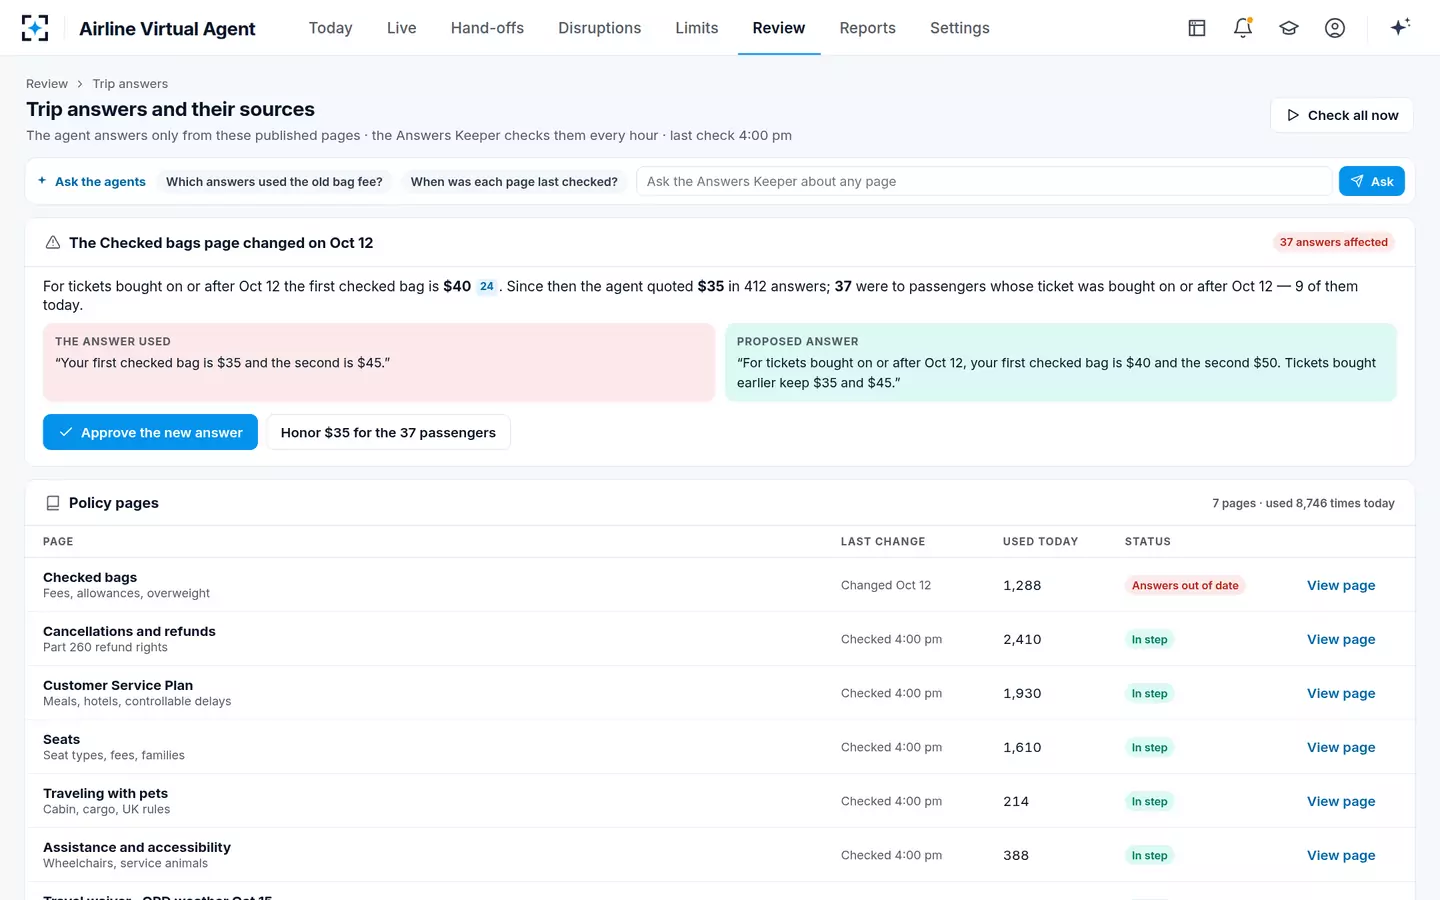Click the warning triangle beside Checked bags alert
This screenshot has height=900, width=1440.
[x=53, y=243]
